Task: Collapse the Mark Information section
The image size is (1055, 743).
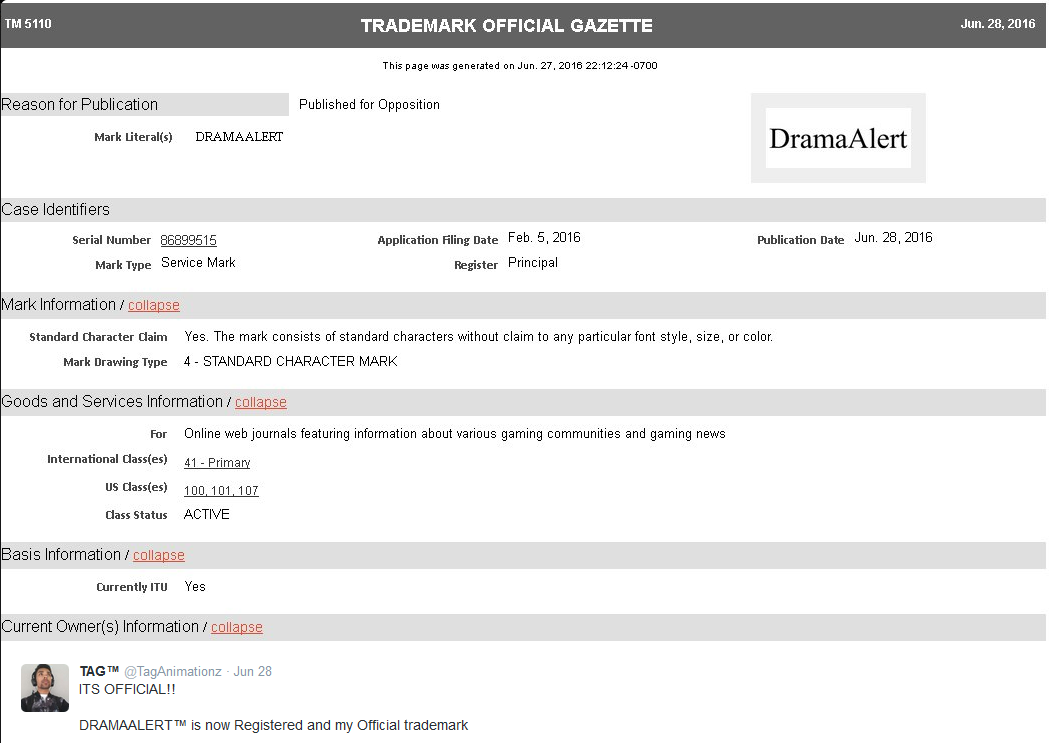Action: (153, 305)
